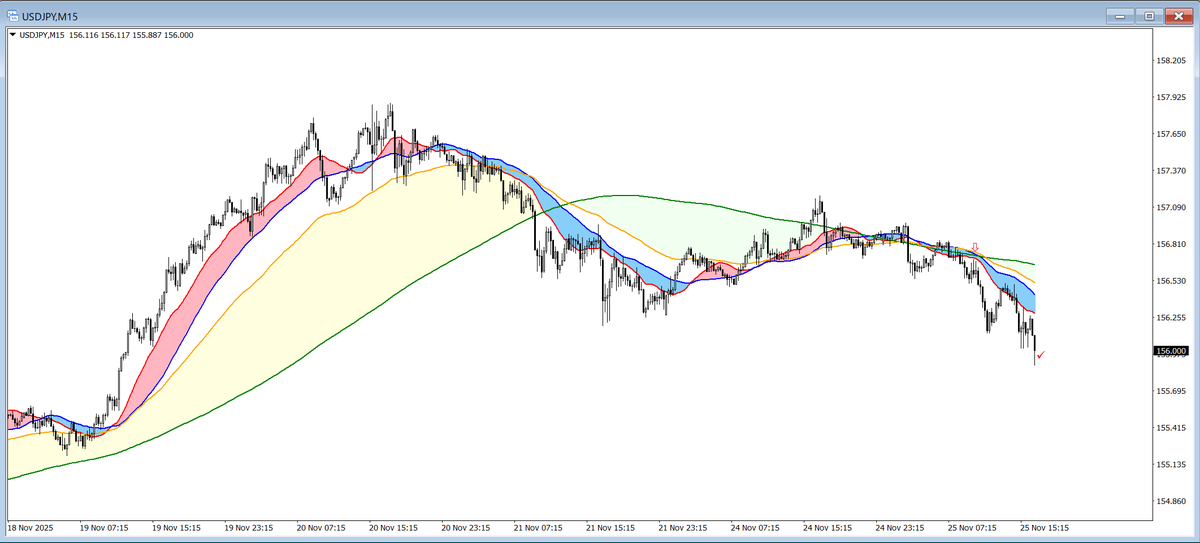Select the red down-arrow signal on the chart
This screenshot has width=1200, height=543.
[x=975, y=247]
